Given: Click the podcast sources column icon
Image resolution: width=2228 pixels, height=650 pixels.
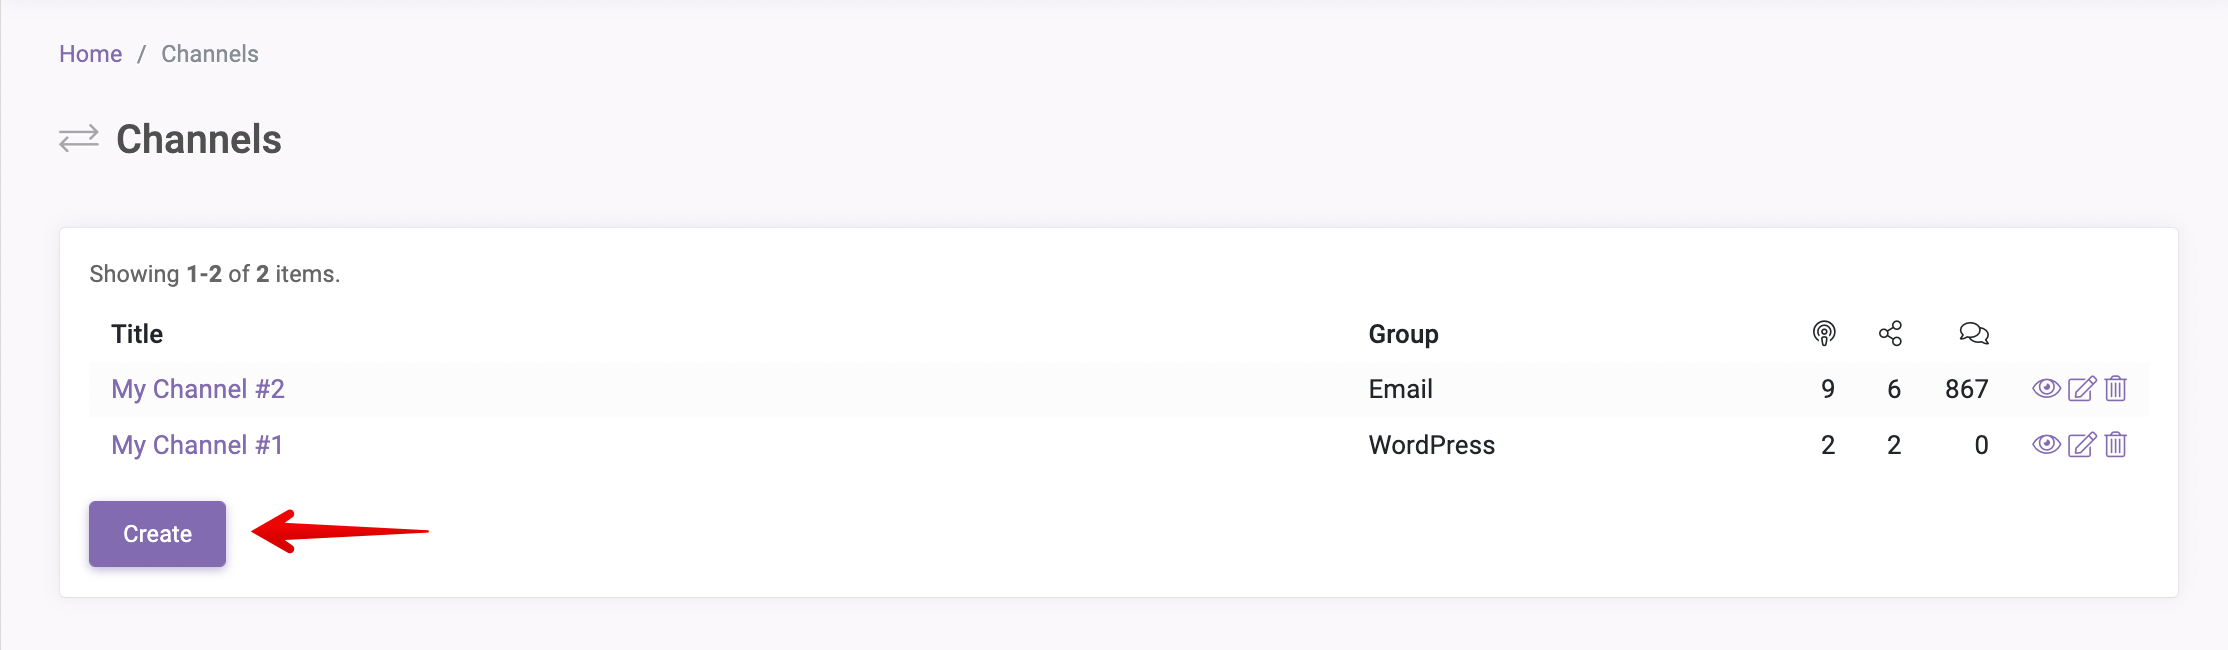Looking at the screenshot, I should [1824, 334].
